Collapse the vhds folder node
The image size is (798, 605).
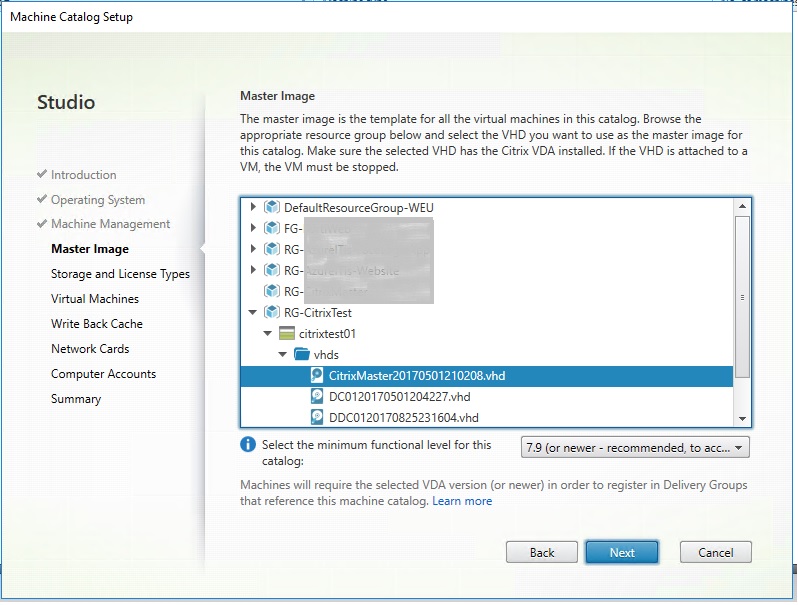[x=284, y=355]
